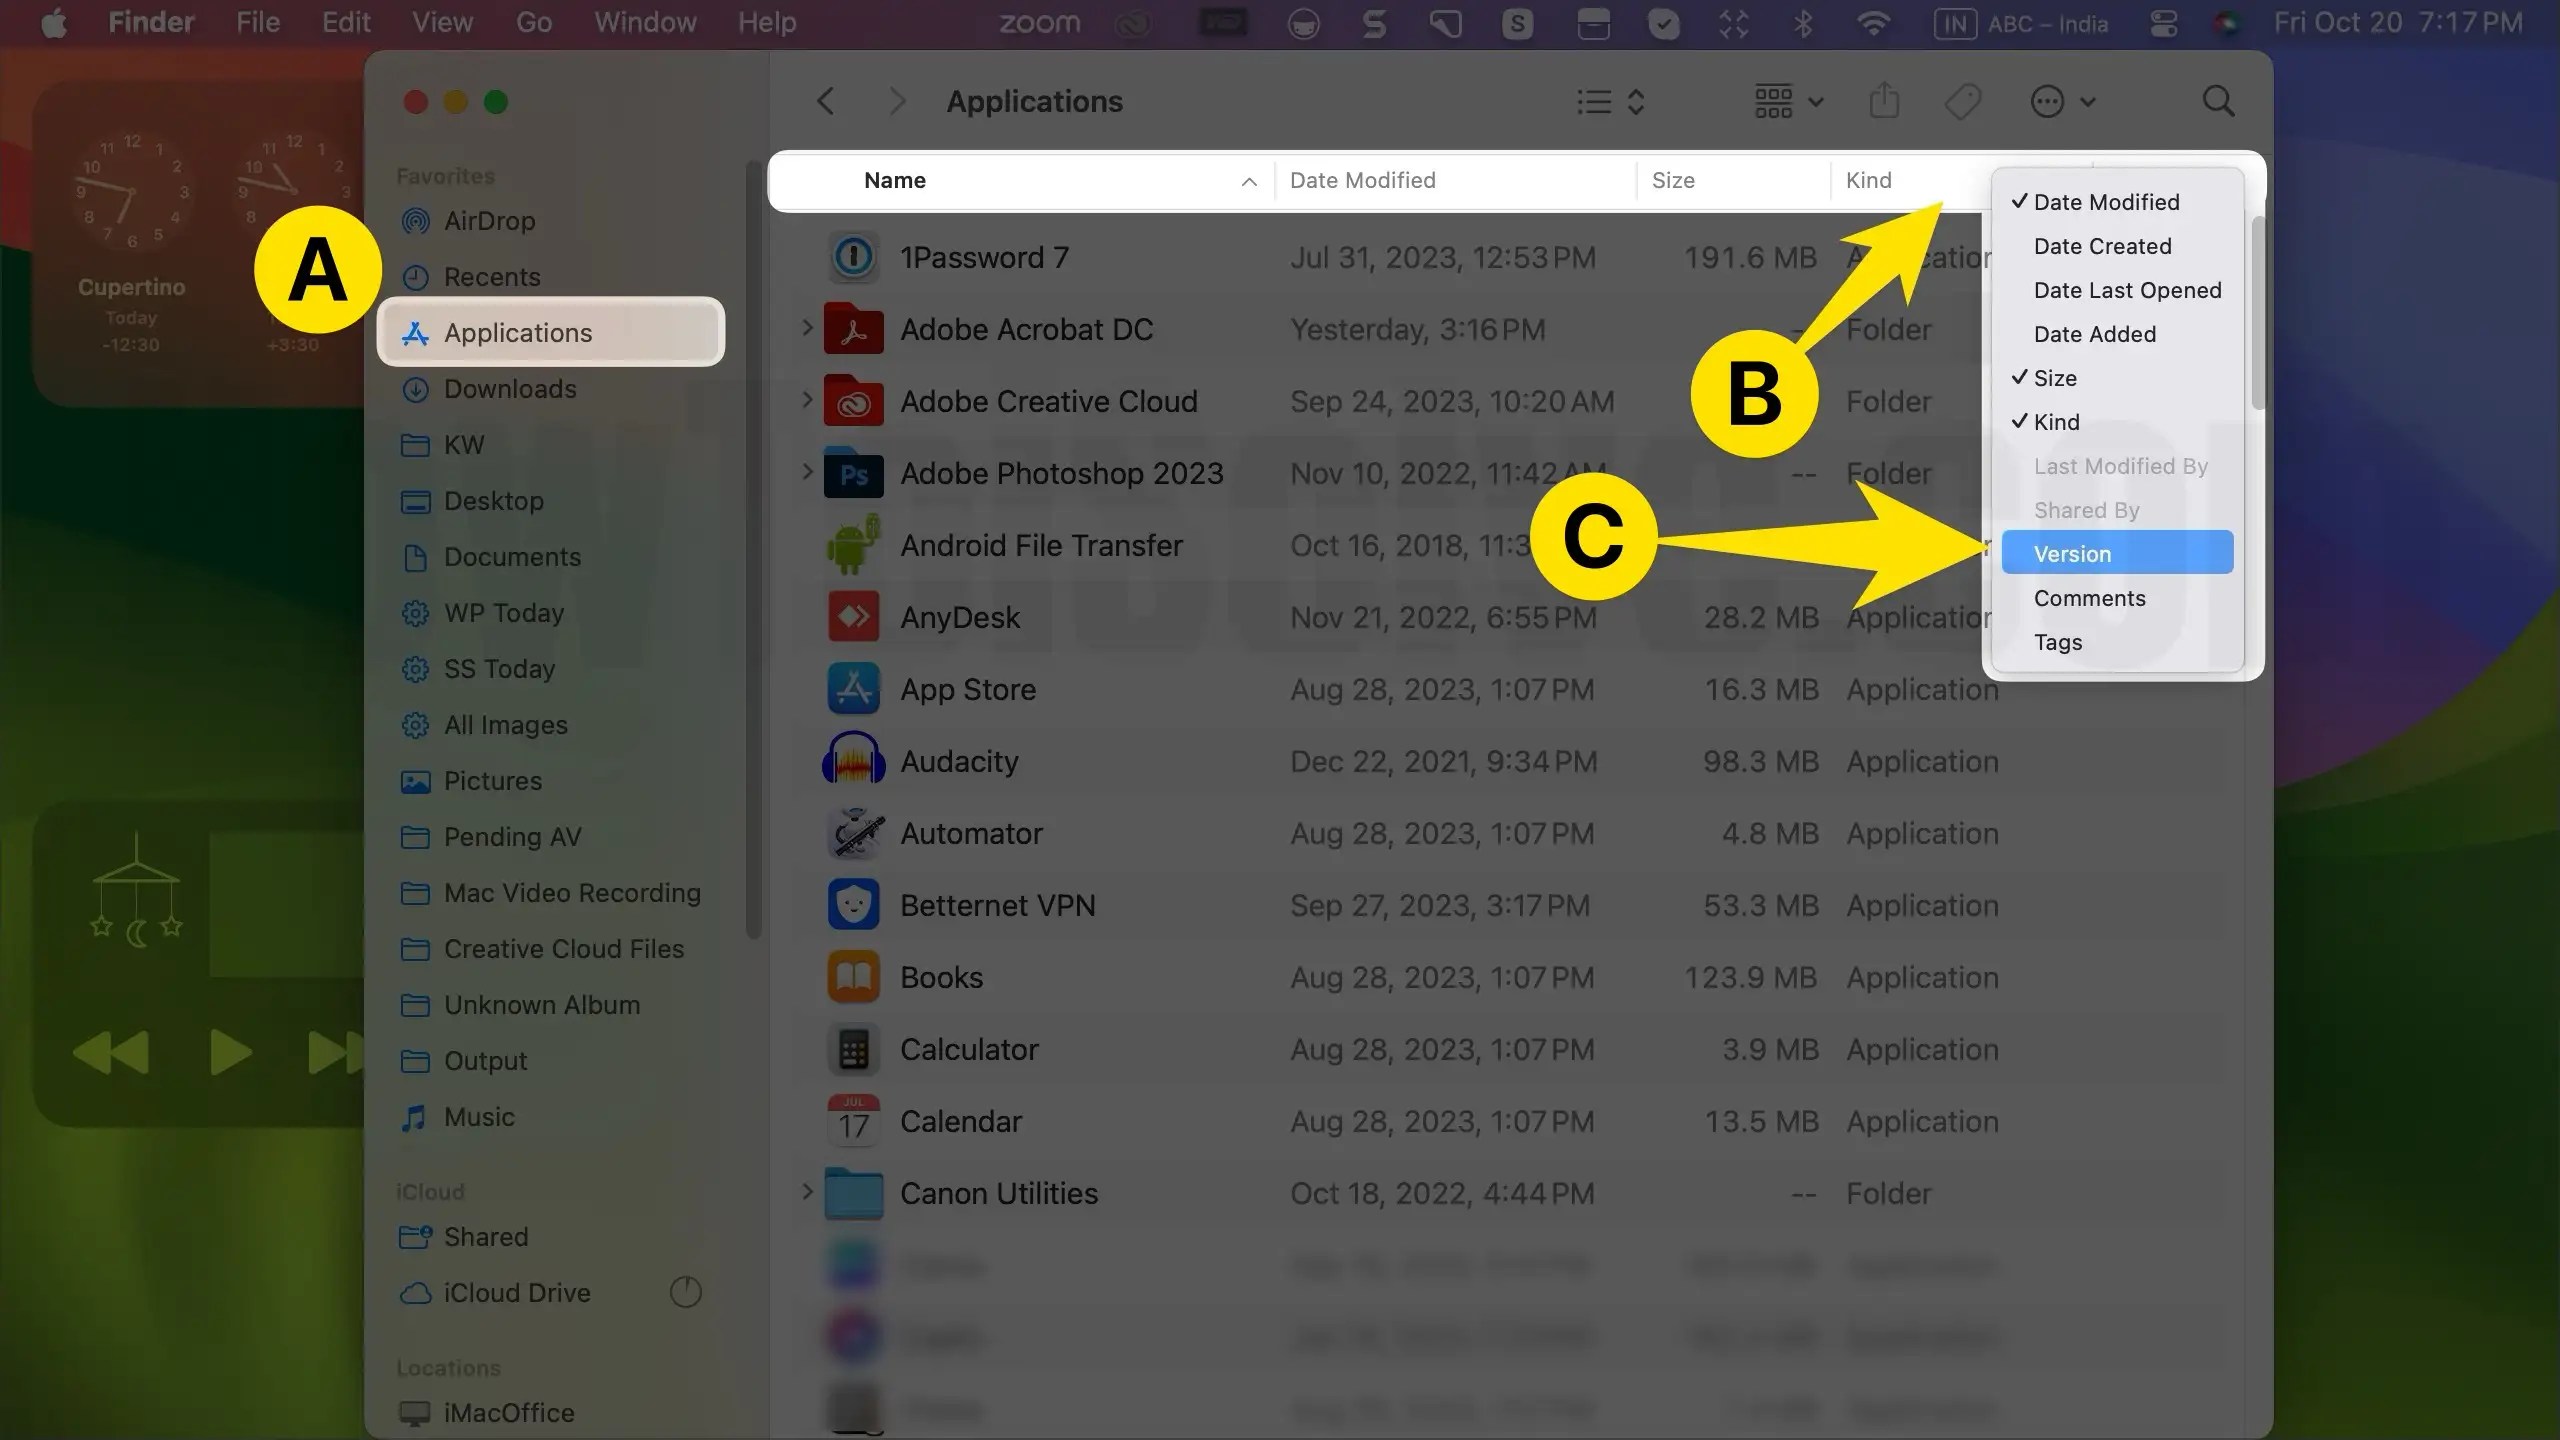Uncheck Date Modified in the column menu

[2106, 202]
